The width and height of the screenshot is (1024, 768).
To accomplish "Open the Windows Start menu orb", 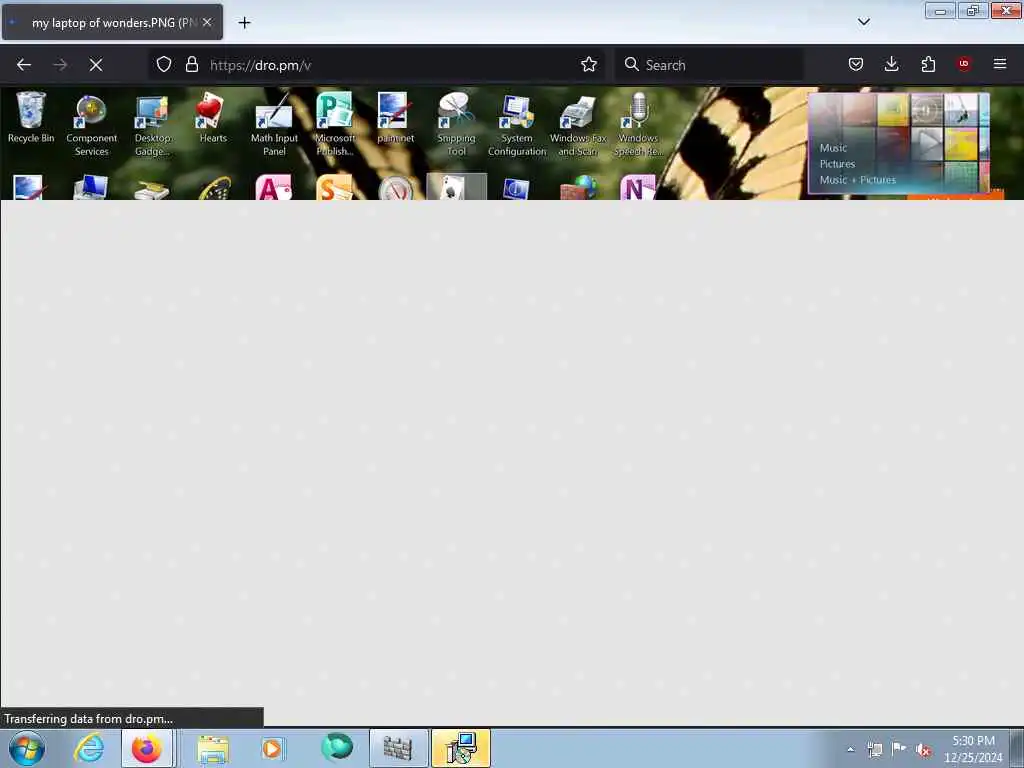I will pos(27,748).
